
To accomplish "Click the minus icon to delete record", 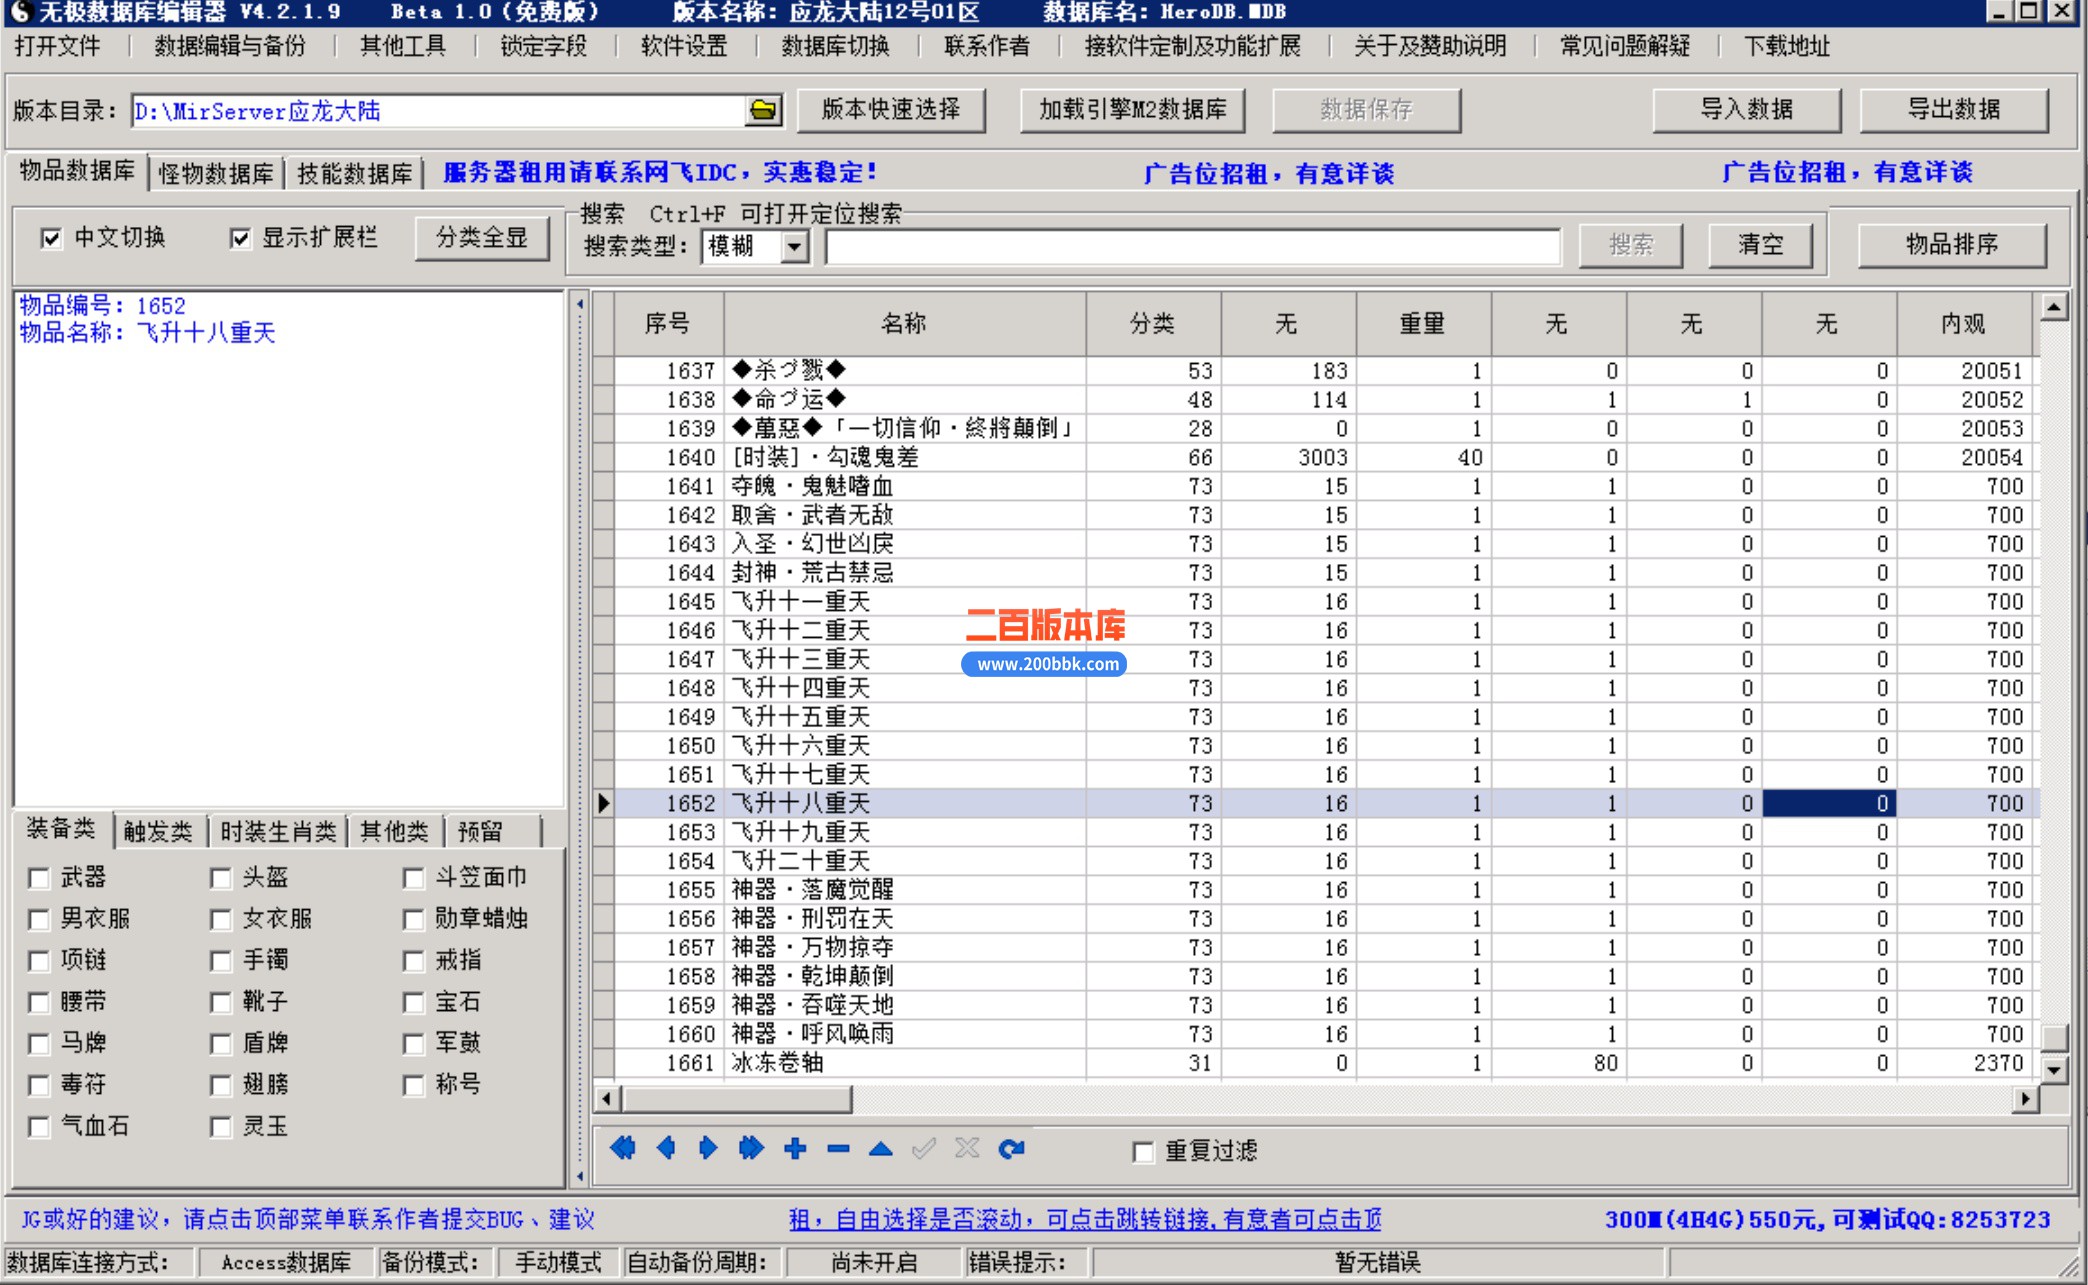I will 838,1148.
